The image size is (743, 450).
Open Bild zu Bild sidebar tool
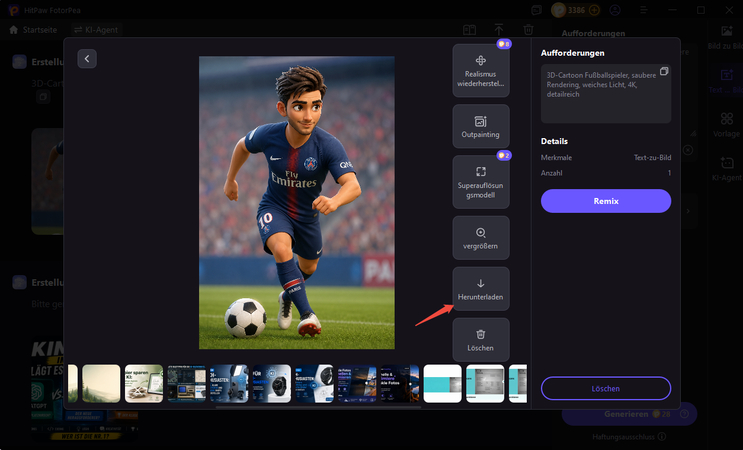(726, 38)
